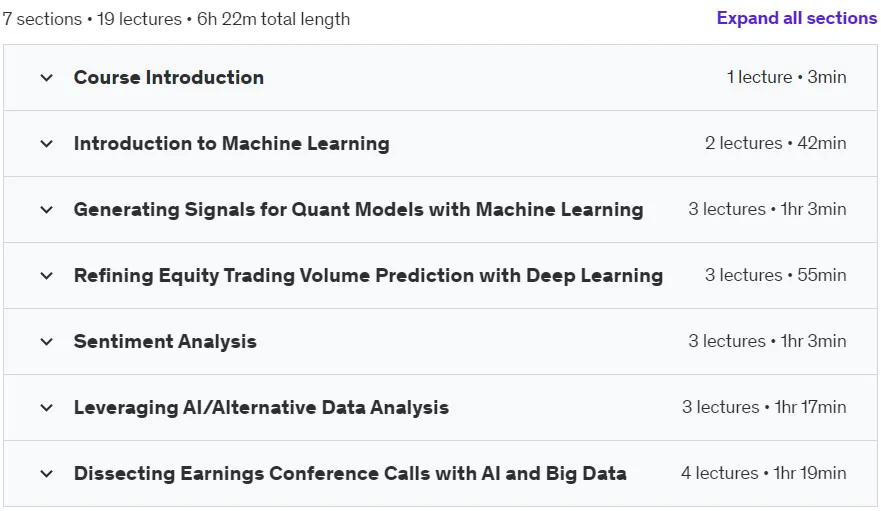
Task: Expand the Course Introduction section title
Action: (x=169, y=78)
